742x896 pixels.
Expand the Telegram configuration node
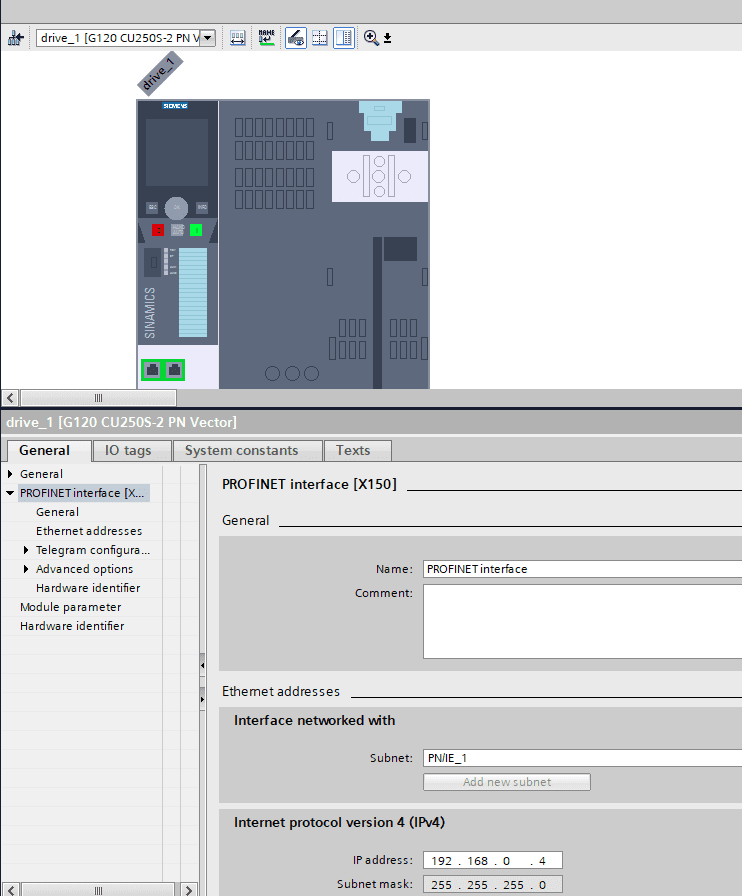click(x=26, y=550)
